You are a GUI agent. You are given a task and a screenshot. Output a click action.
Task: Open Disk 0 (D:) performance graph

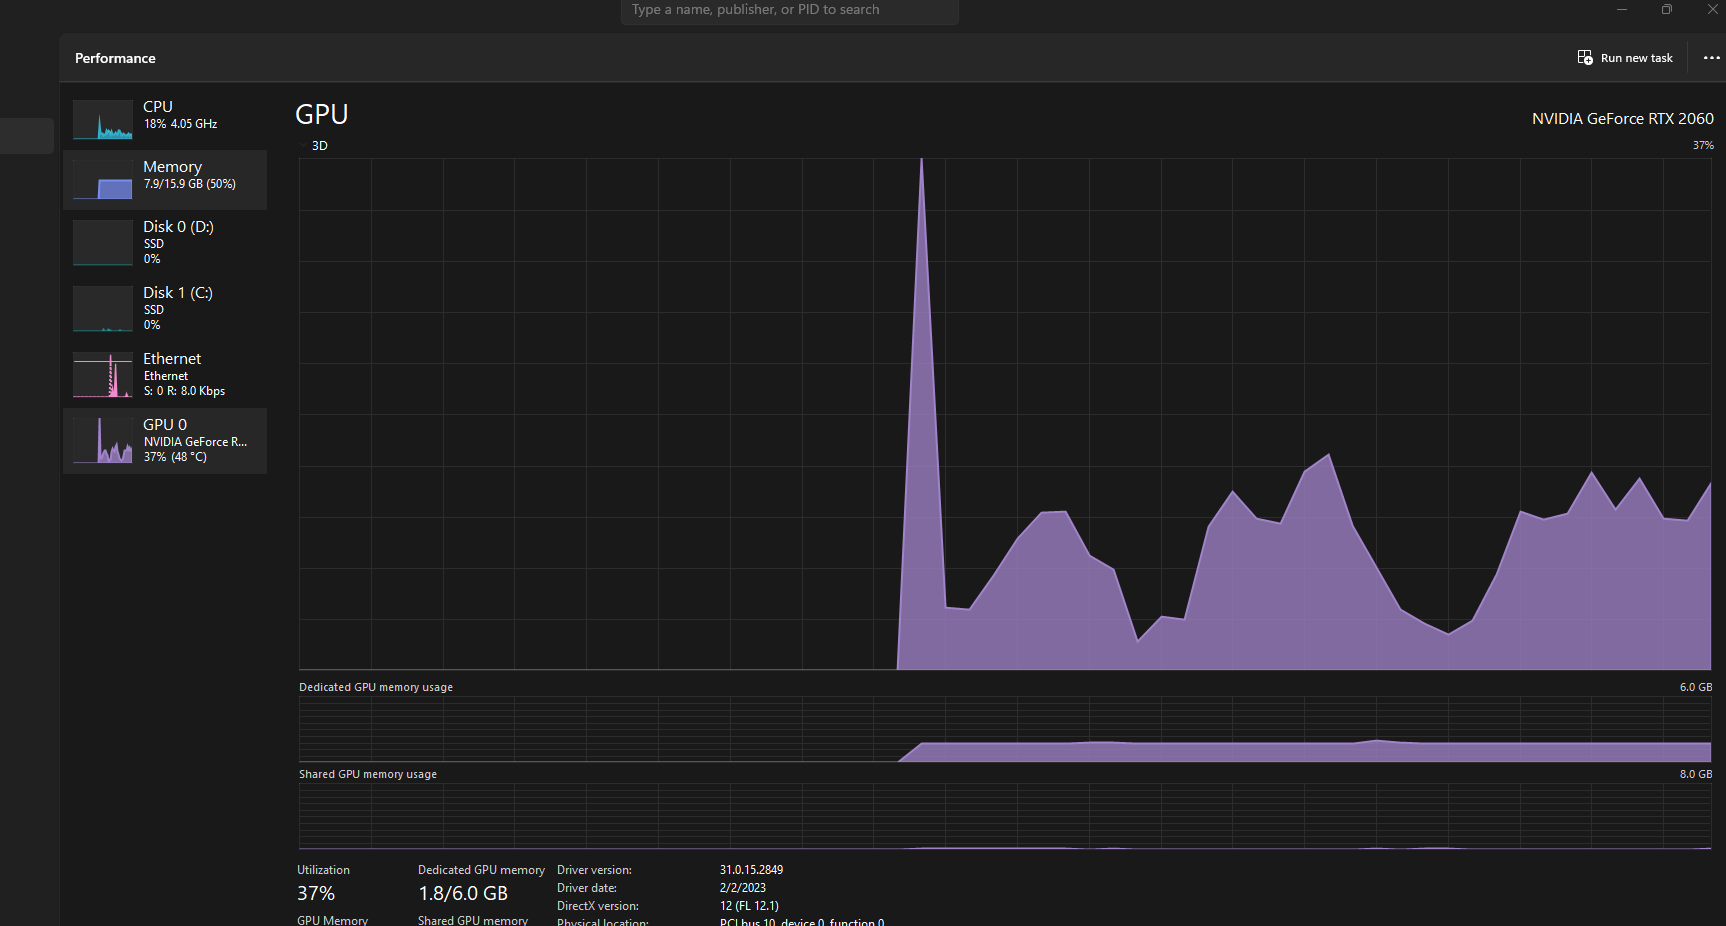point(165,243)
